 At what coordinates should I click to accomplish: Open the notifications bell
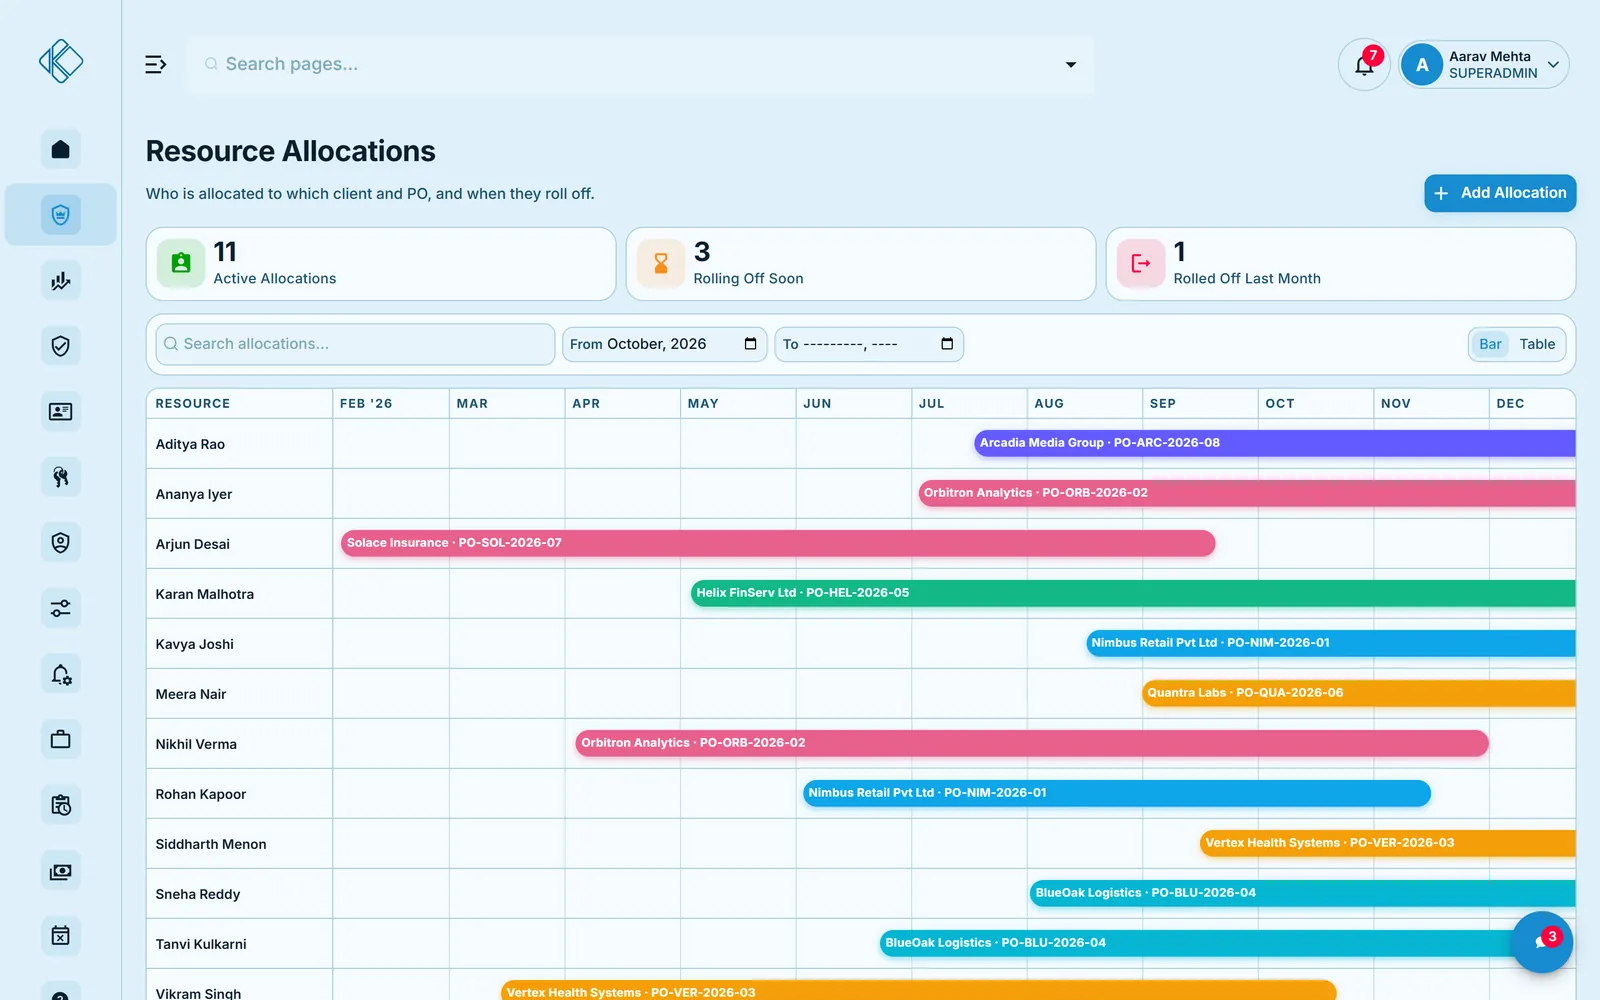(1364, 65)
